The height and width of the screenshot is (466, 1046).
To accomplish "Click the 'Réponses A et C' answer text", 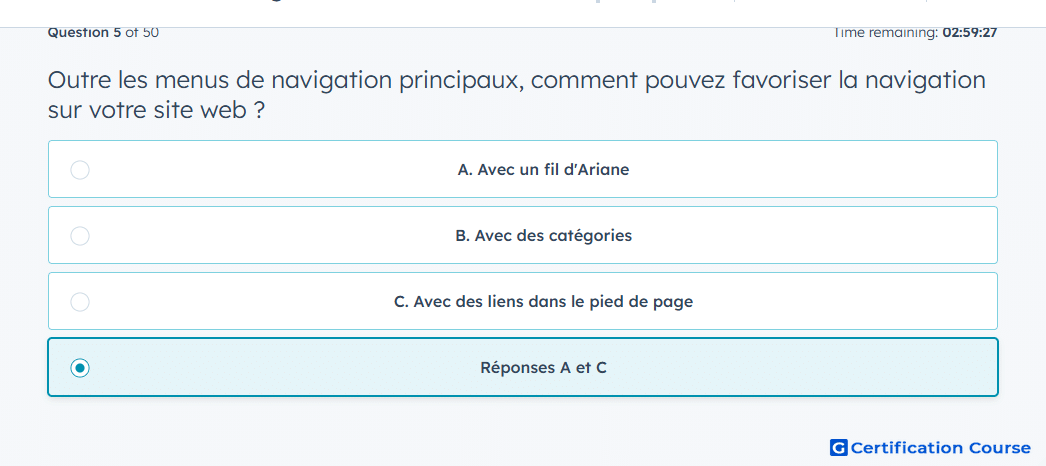I will 543,368.
